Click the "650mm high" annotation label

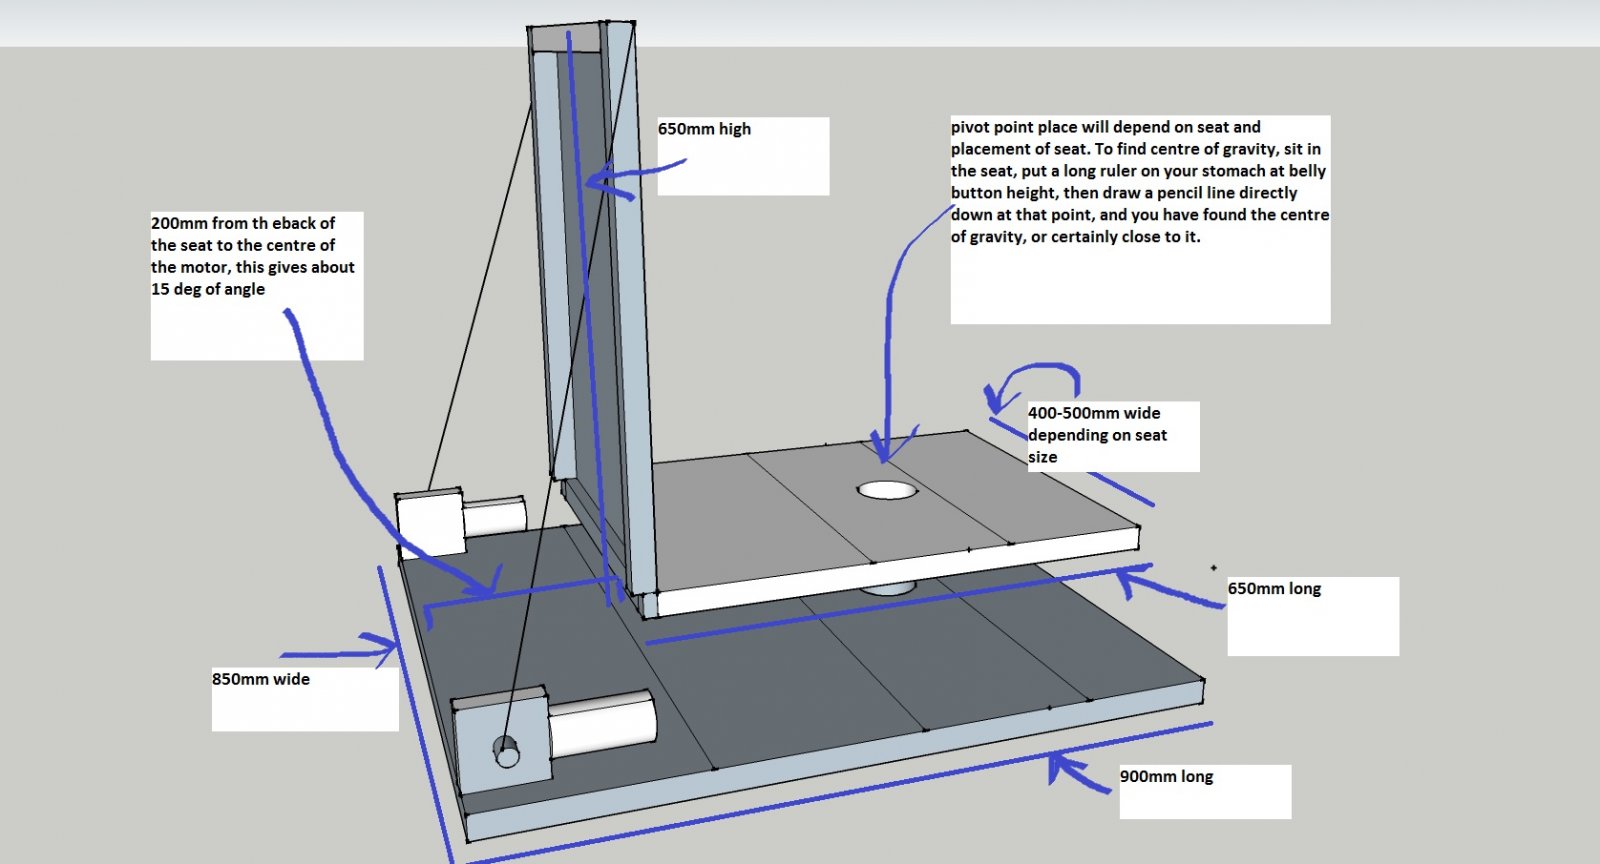pos(705,129)
